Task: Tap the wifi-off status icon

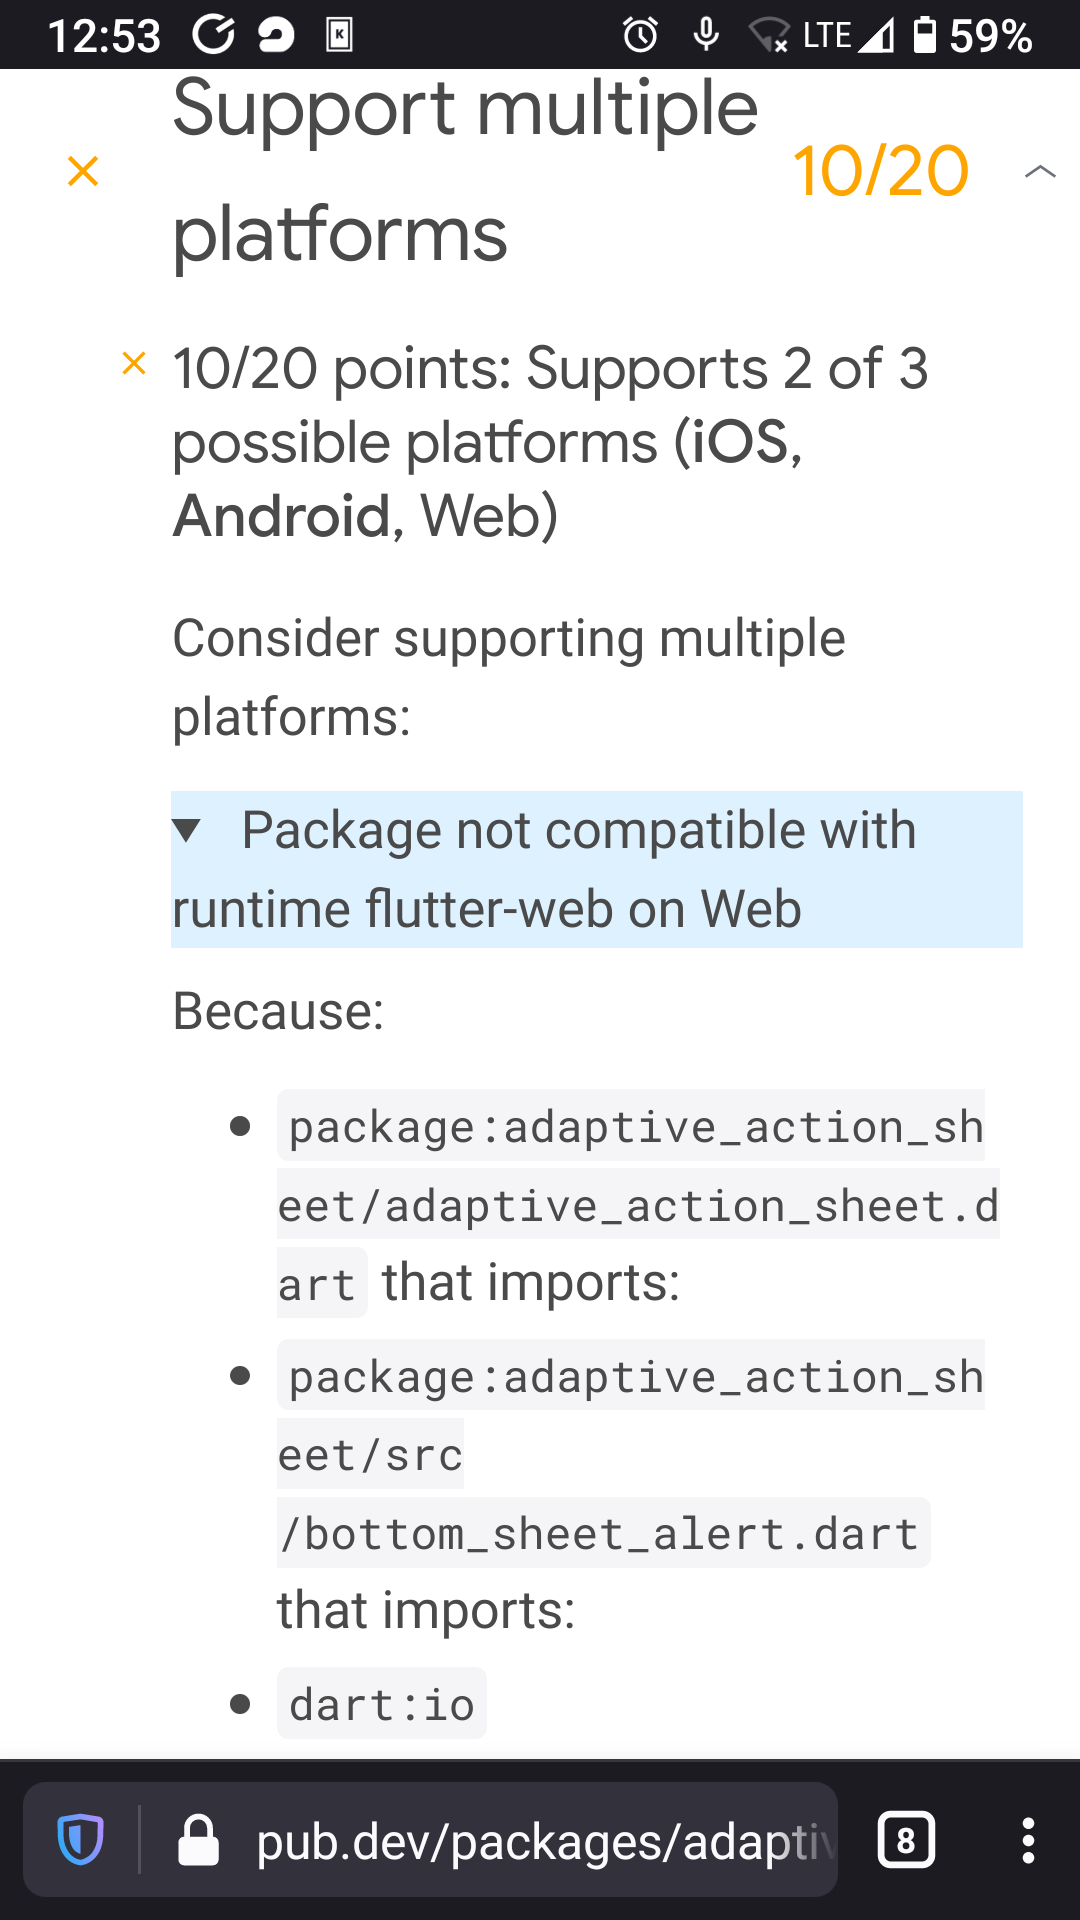Action: pos(770,36)
